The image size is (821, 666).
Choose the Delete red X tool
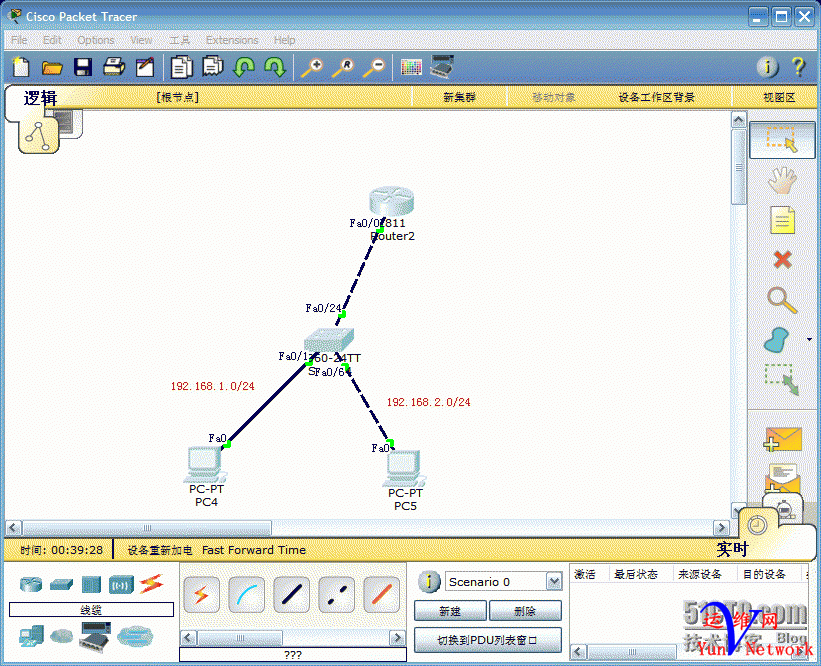(782, 259)
